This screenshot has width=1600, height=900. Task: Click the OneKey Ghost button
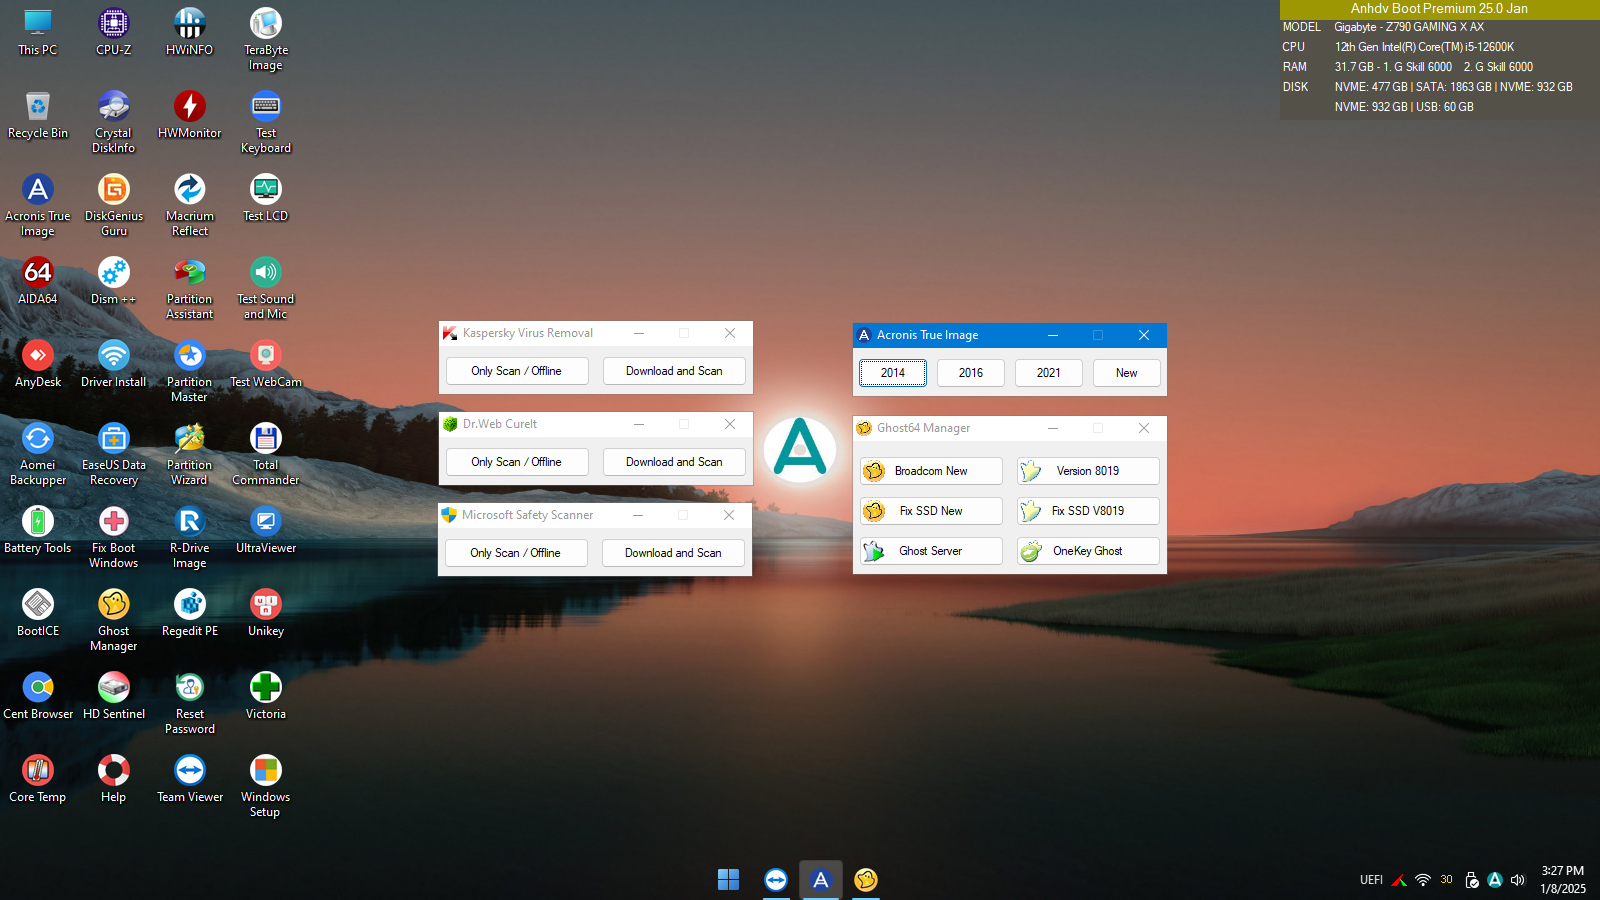(x=1088, y=551)
